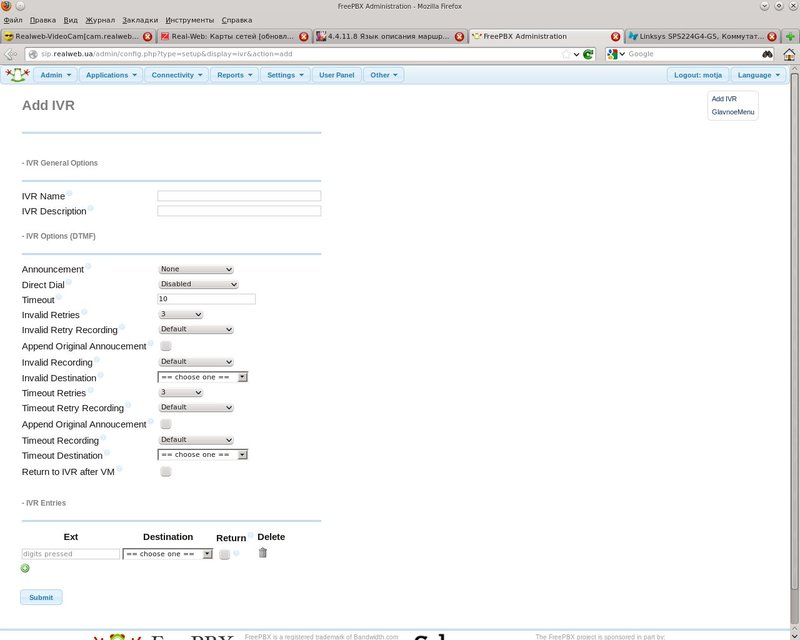Close the Realweb-VideoCam tab

coord(147,37)
